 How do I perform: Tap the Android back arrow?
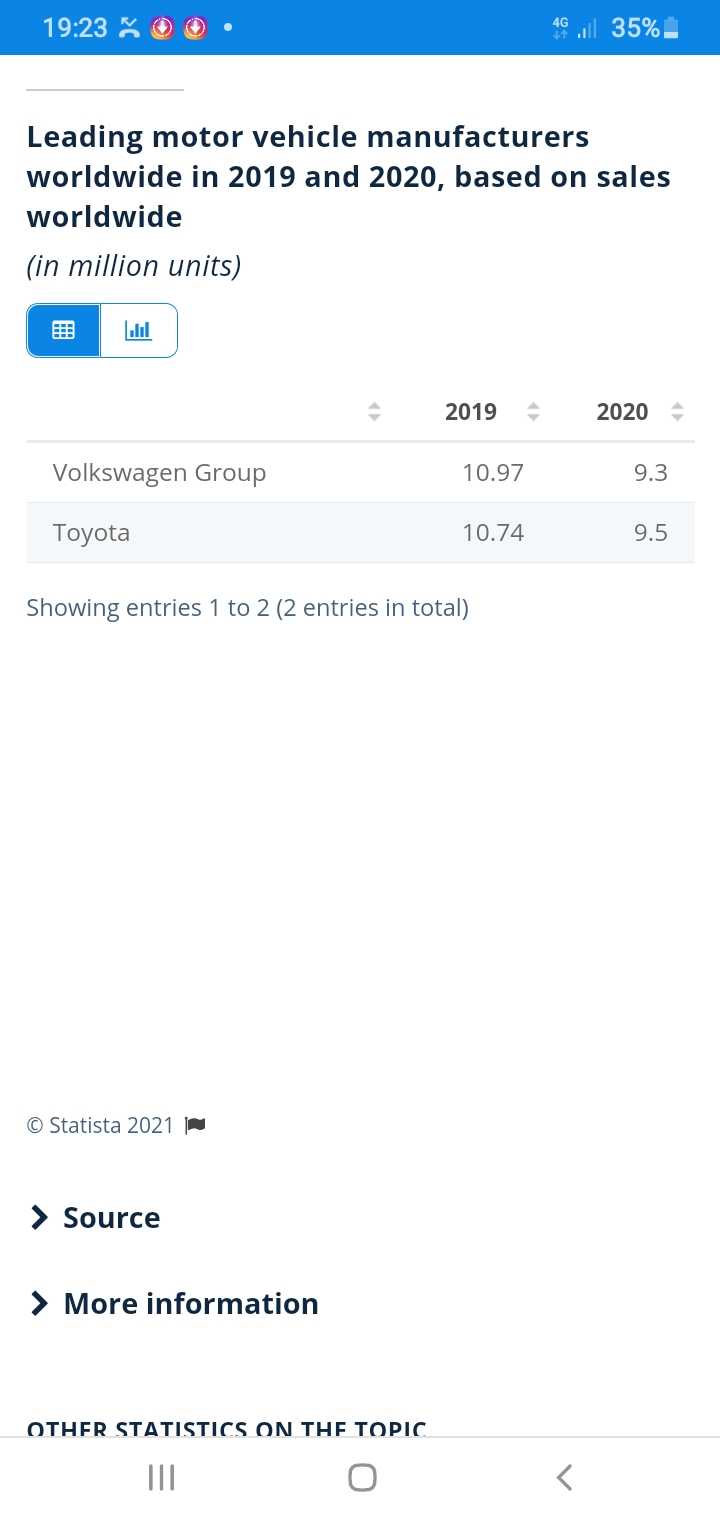pyautogui.click(x=564, y=1478)
